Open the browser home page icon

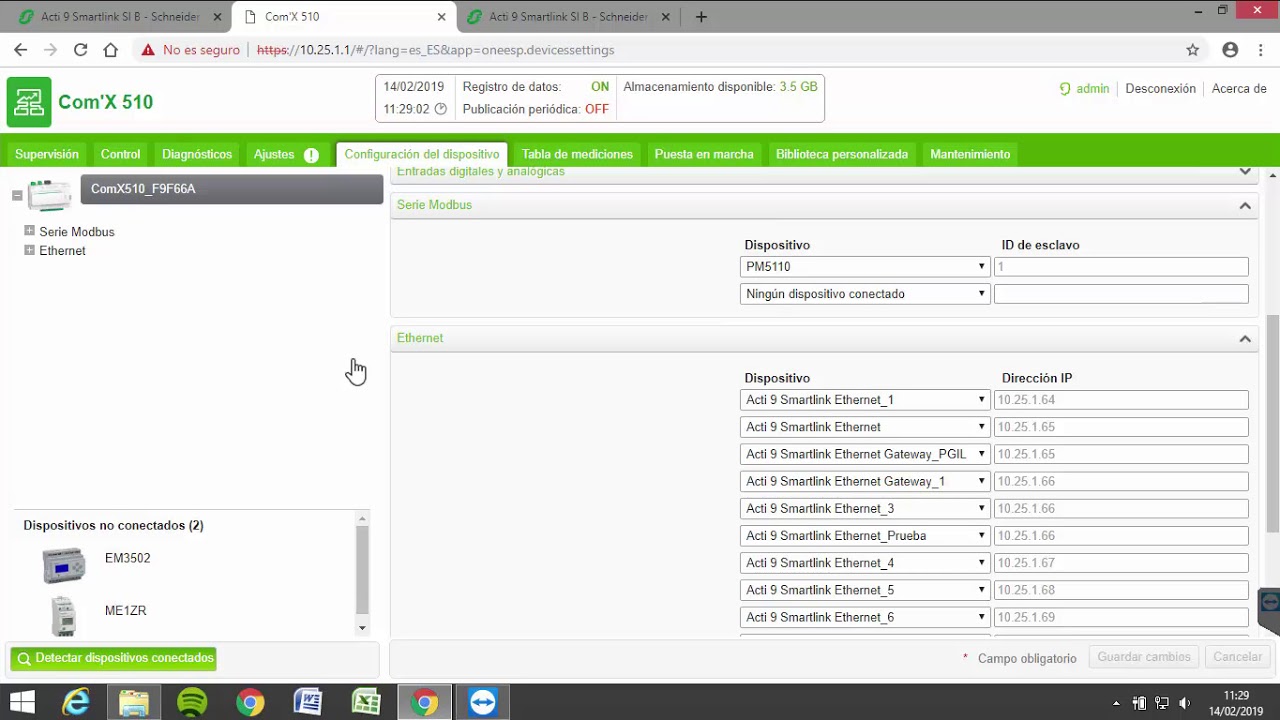point(110,50)
